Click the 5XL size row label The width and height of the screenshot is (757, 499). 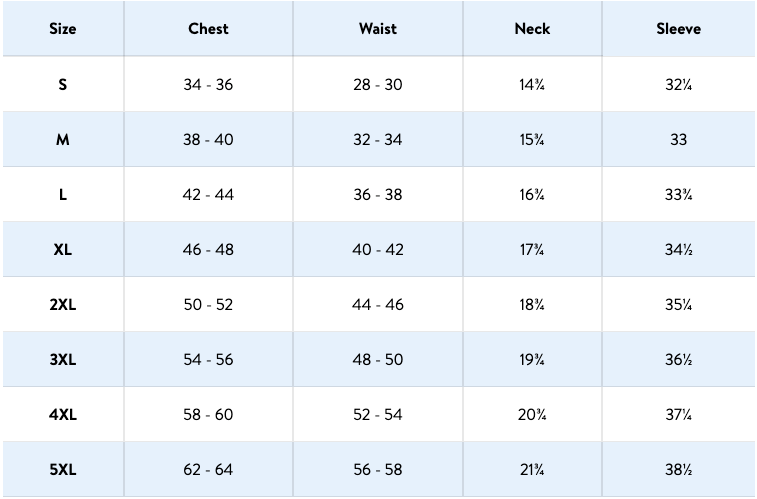click(63, 470)
